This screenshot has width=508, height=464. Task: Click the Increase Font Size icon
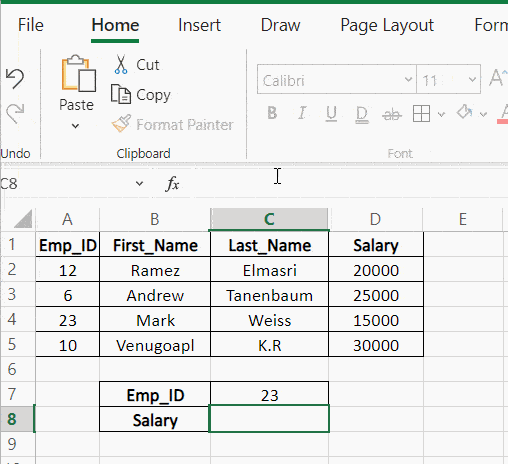point(498,78)
